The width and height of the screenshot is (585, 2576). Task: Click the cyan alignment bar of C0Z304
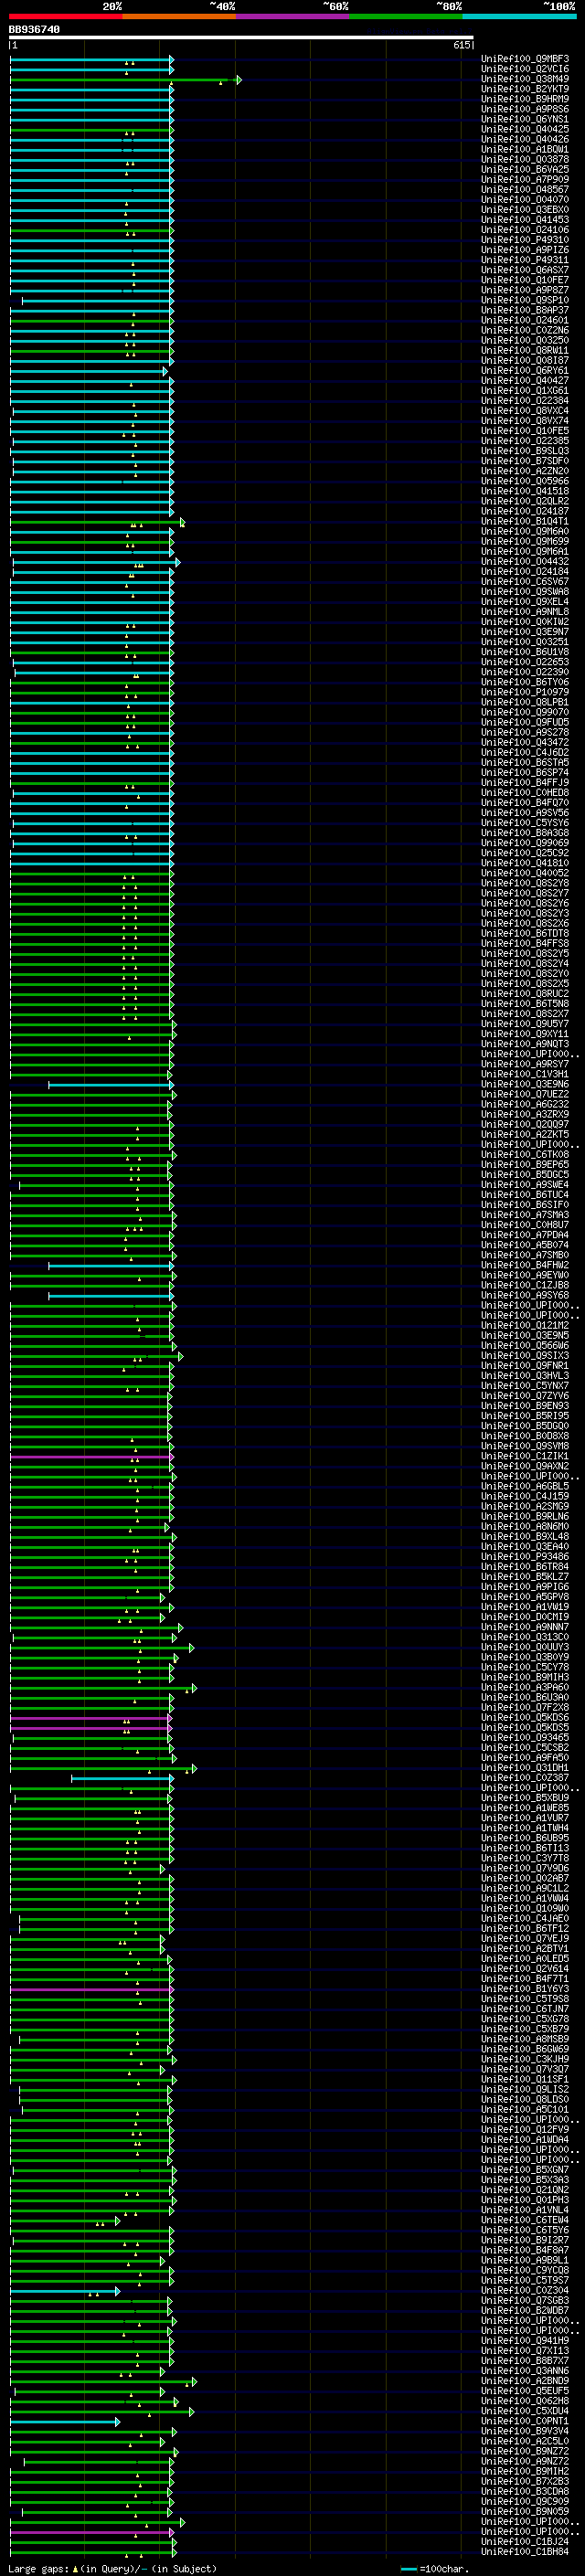click(x=65, y=2292)
